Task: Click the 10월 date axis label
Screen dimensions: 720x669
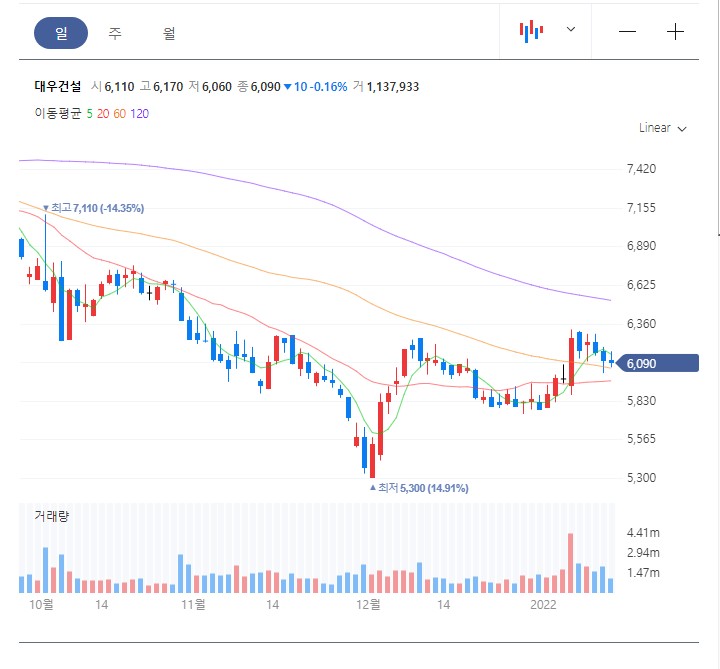Action: click(x=41, y=604)
